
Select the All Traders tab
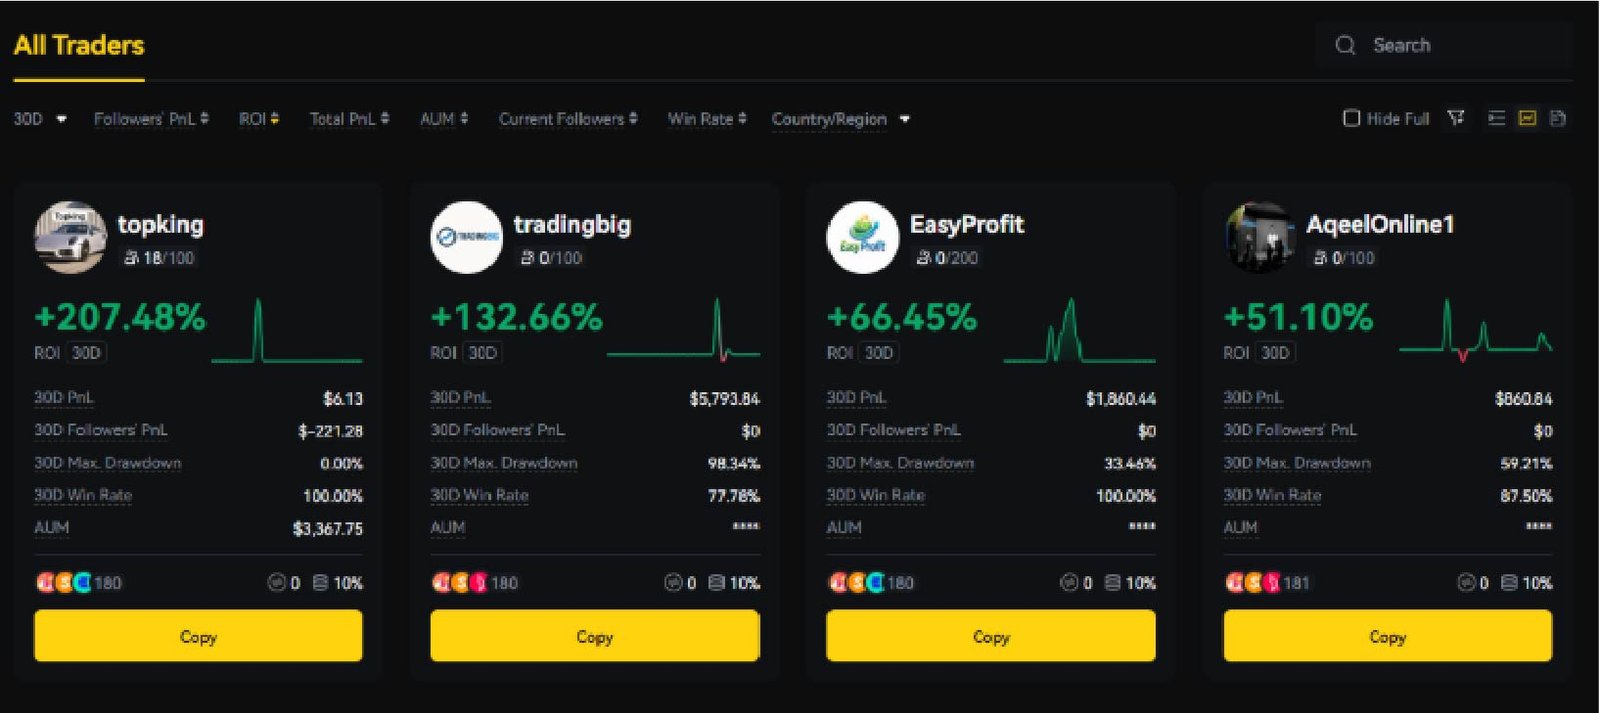pyautogui.click(x=79, y=46)
